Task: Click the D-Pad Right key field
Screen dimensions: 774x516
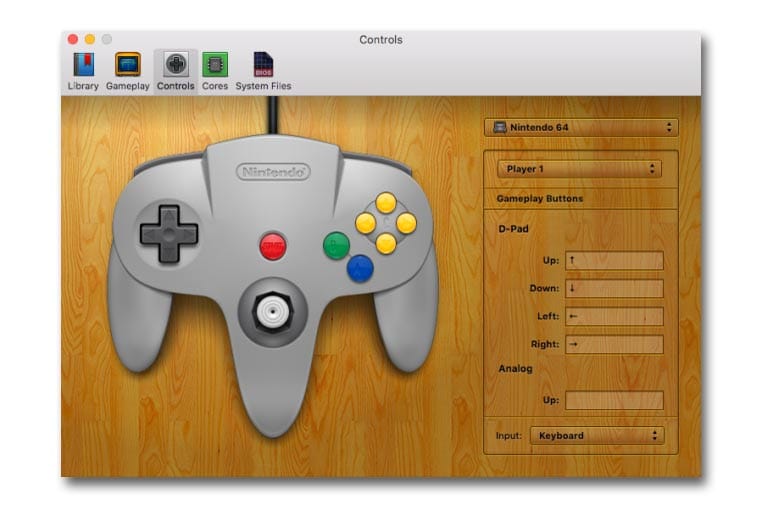Action: 614,345
